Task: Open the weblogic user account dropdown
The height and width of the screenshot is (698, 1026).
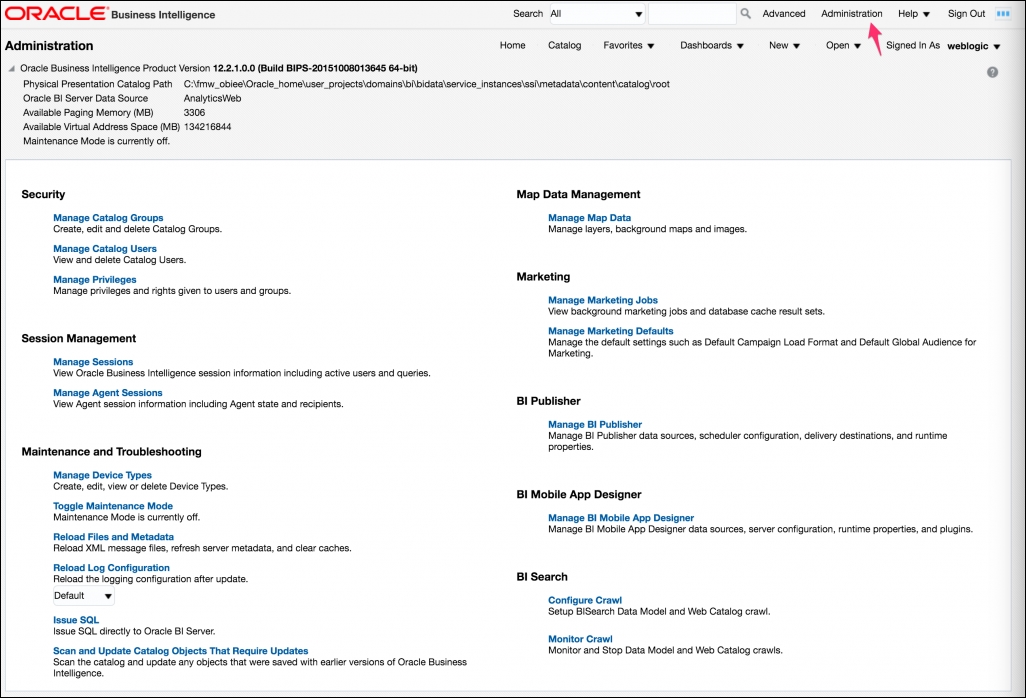Action: click(974, 46)
